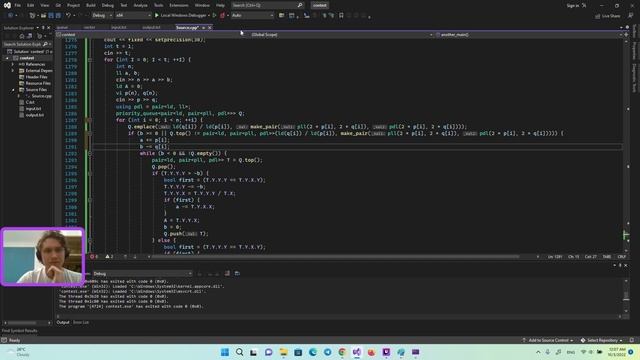Select input.txt in Solution Explorer

33,109
